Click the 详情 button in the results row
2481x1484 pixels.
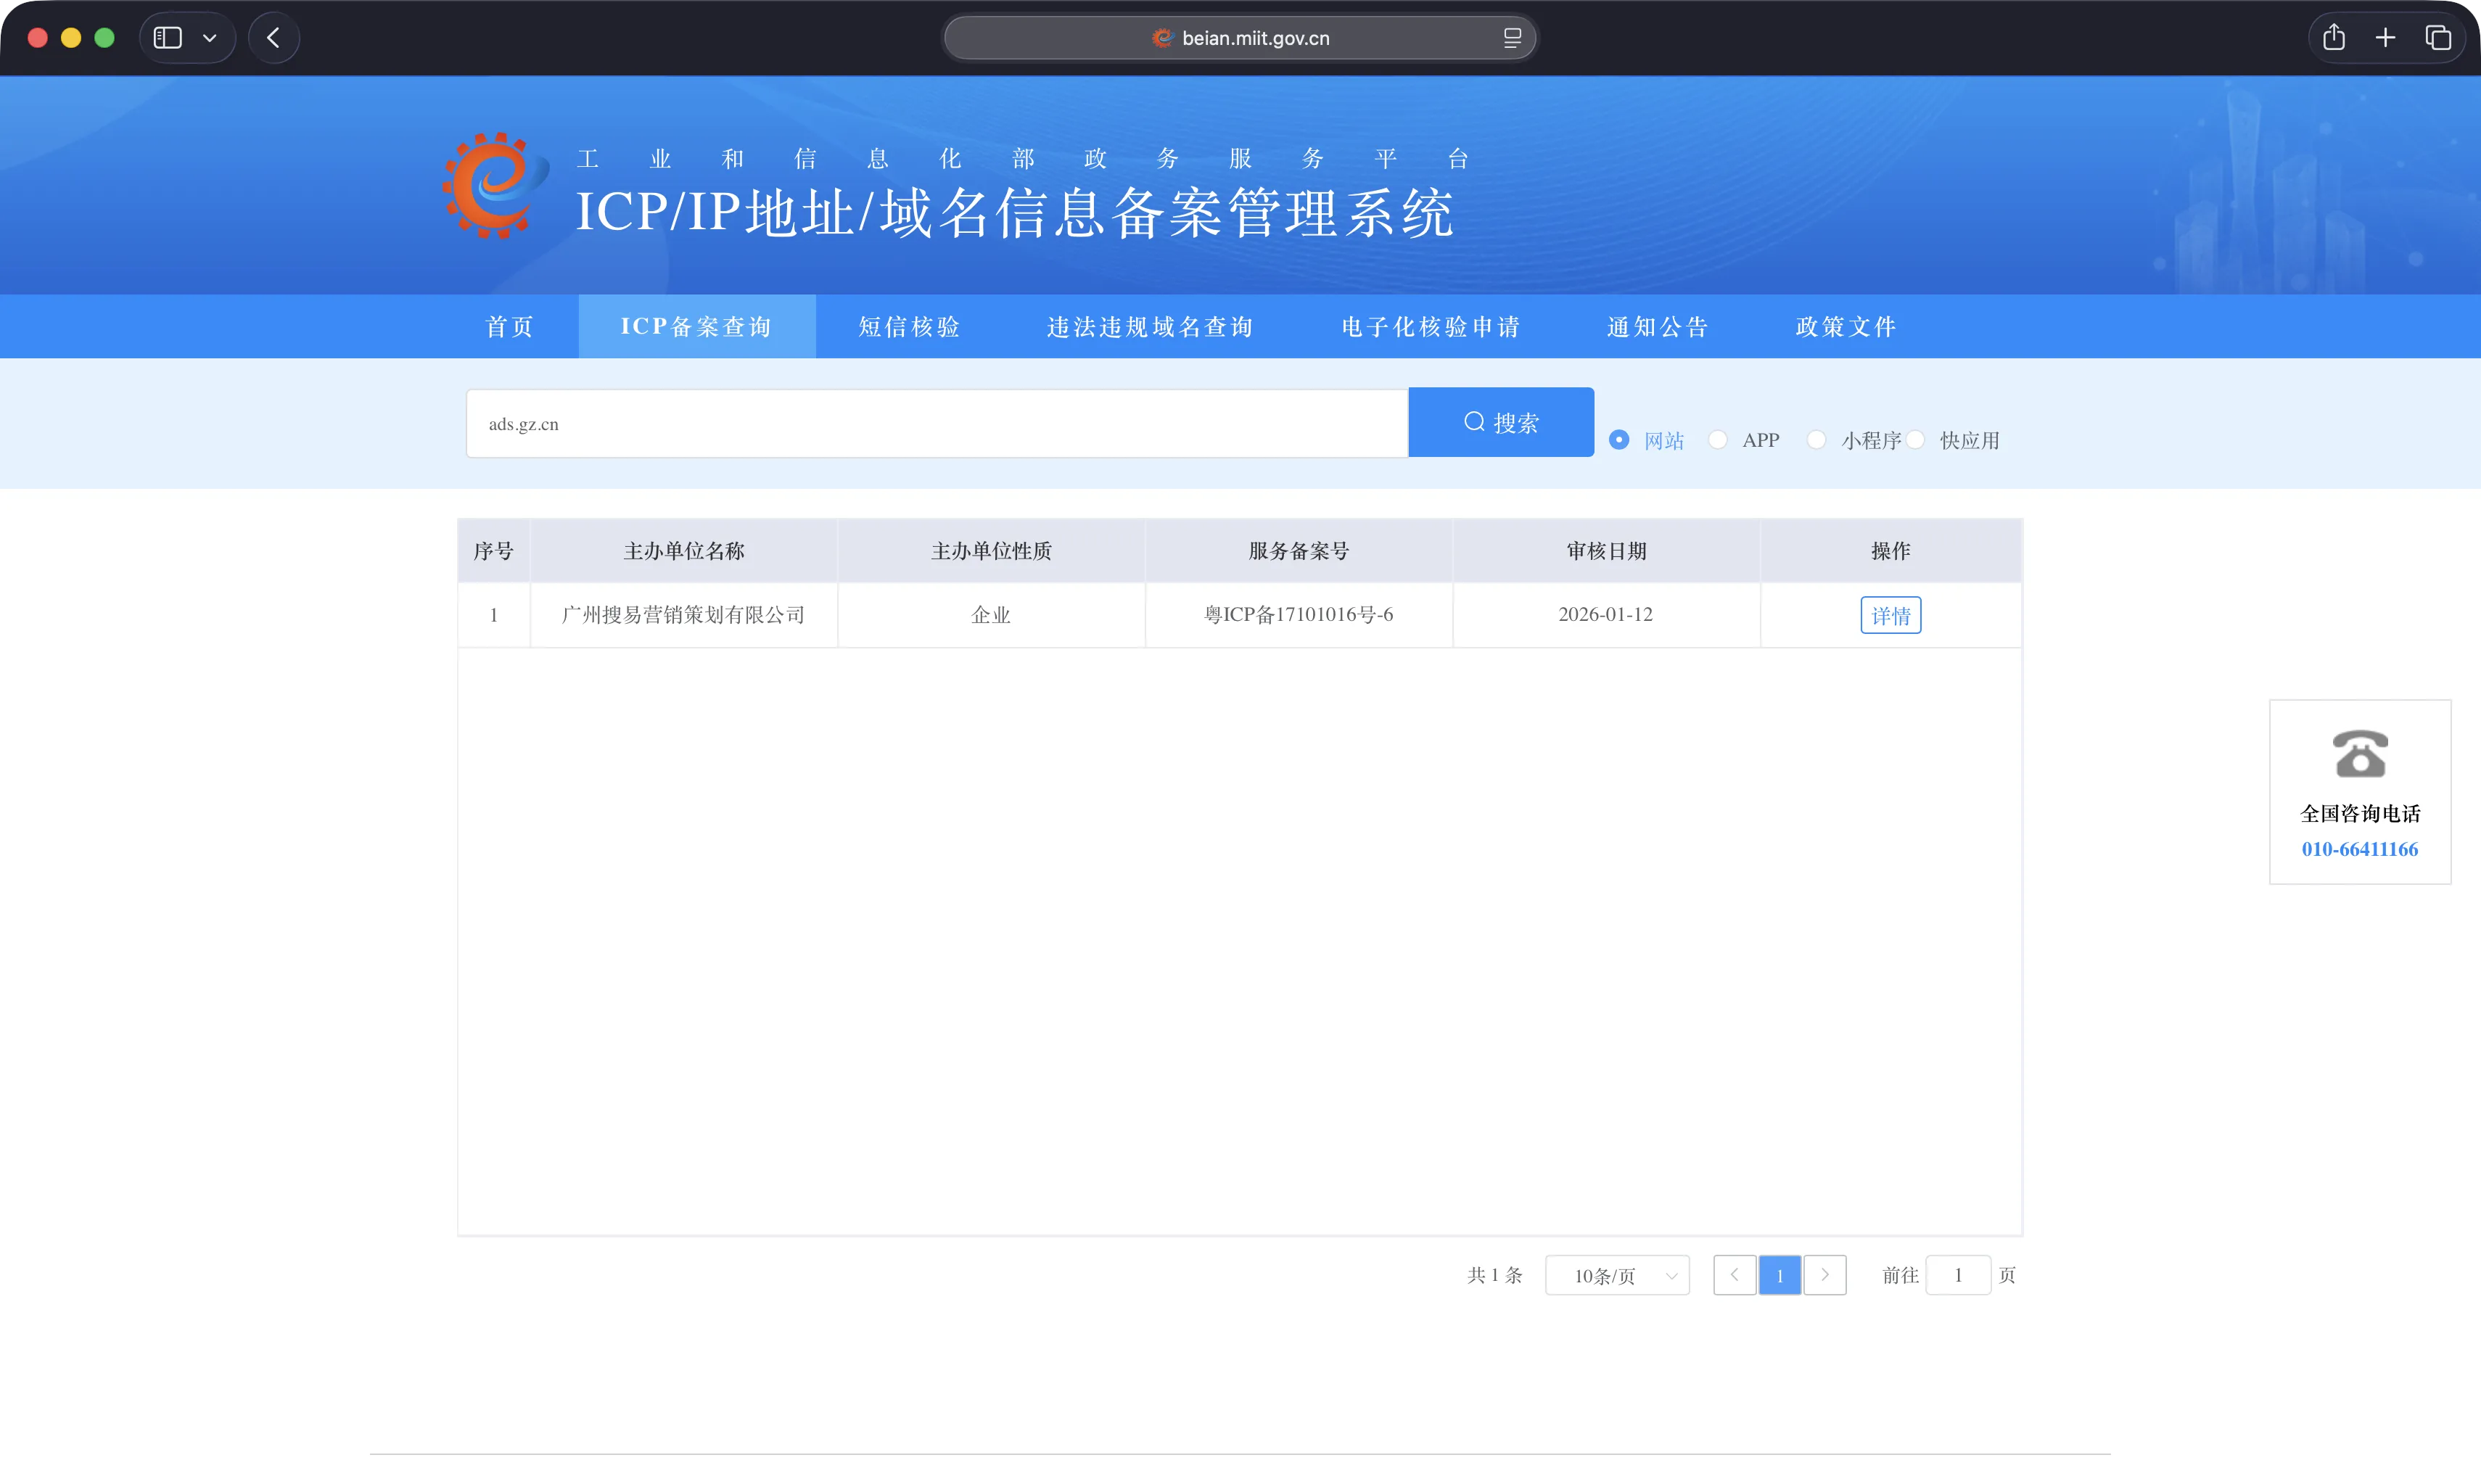click(x=1890, y=614)
